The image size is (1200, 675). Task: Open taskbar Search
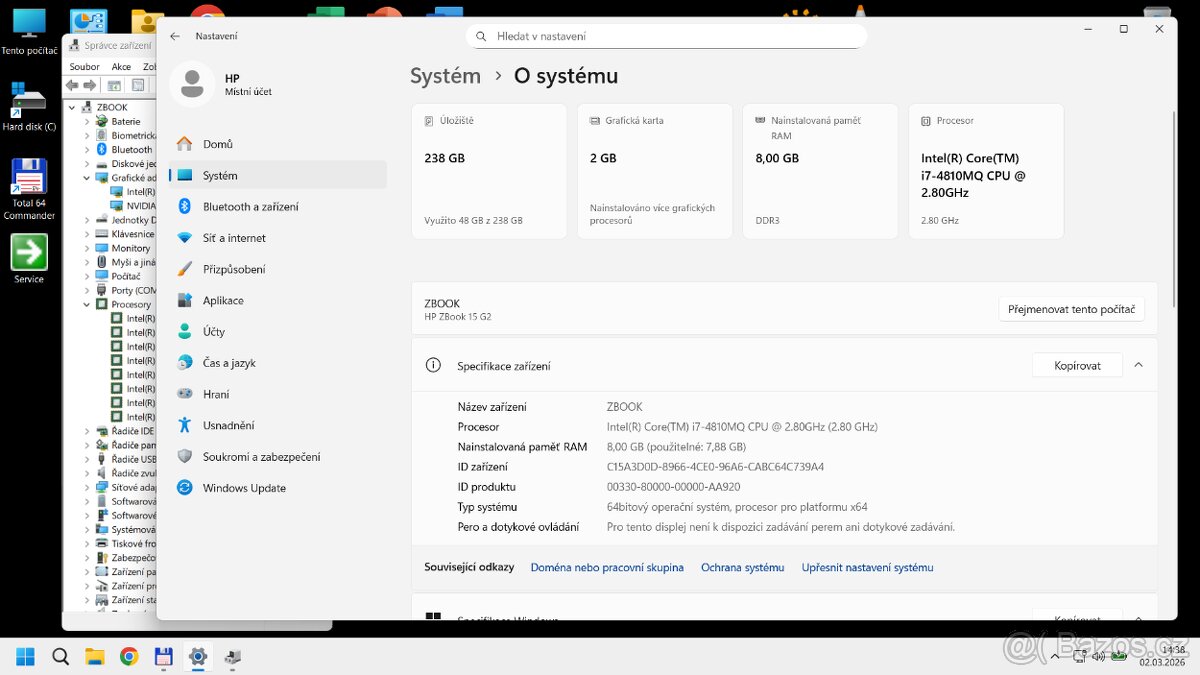click(x=60, y=657)
